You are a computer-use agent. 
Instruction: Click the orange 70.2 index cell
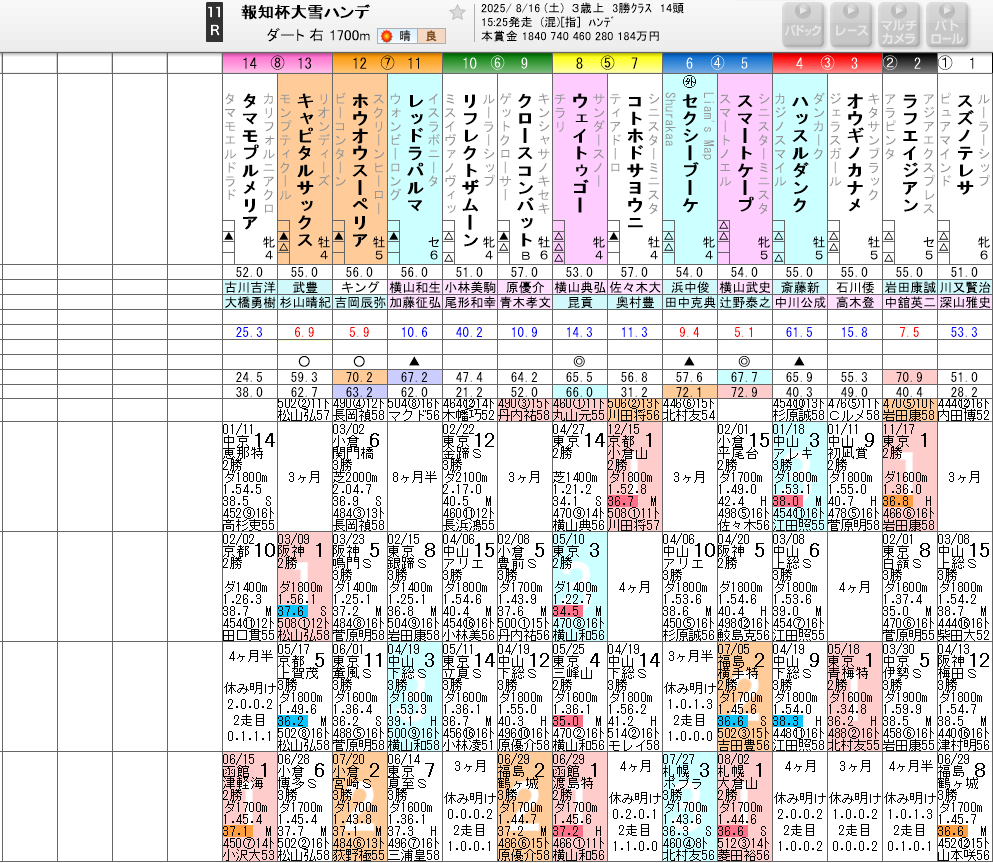[x=359, y=377]
